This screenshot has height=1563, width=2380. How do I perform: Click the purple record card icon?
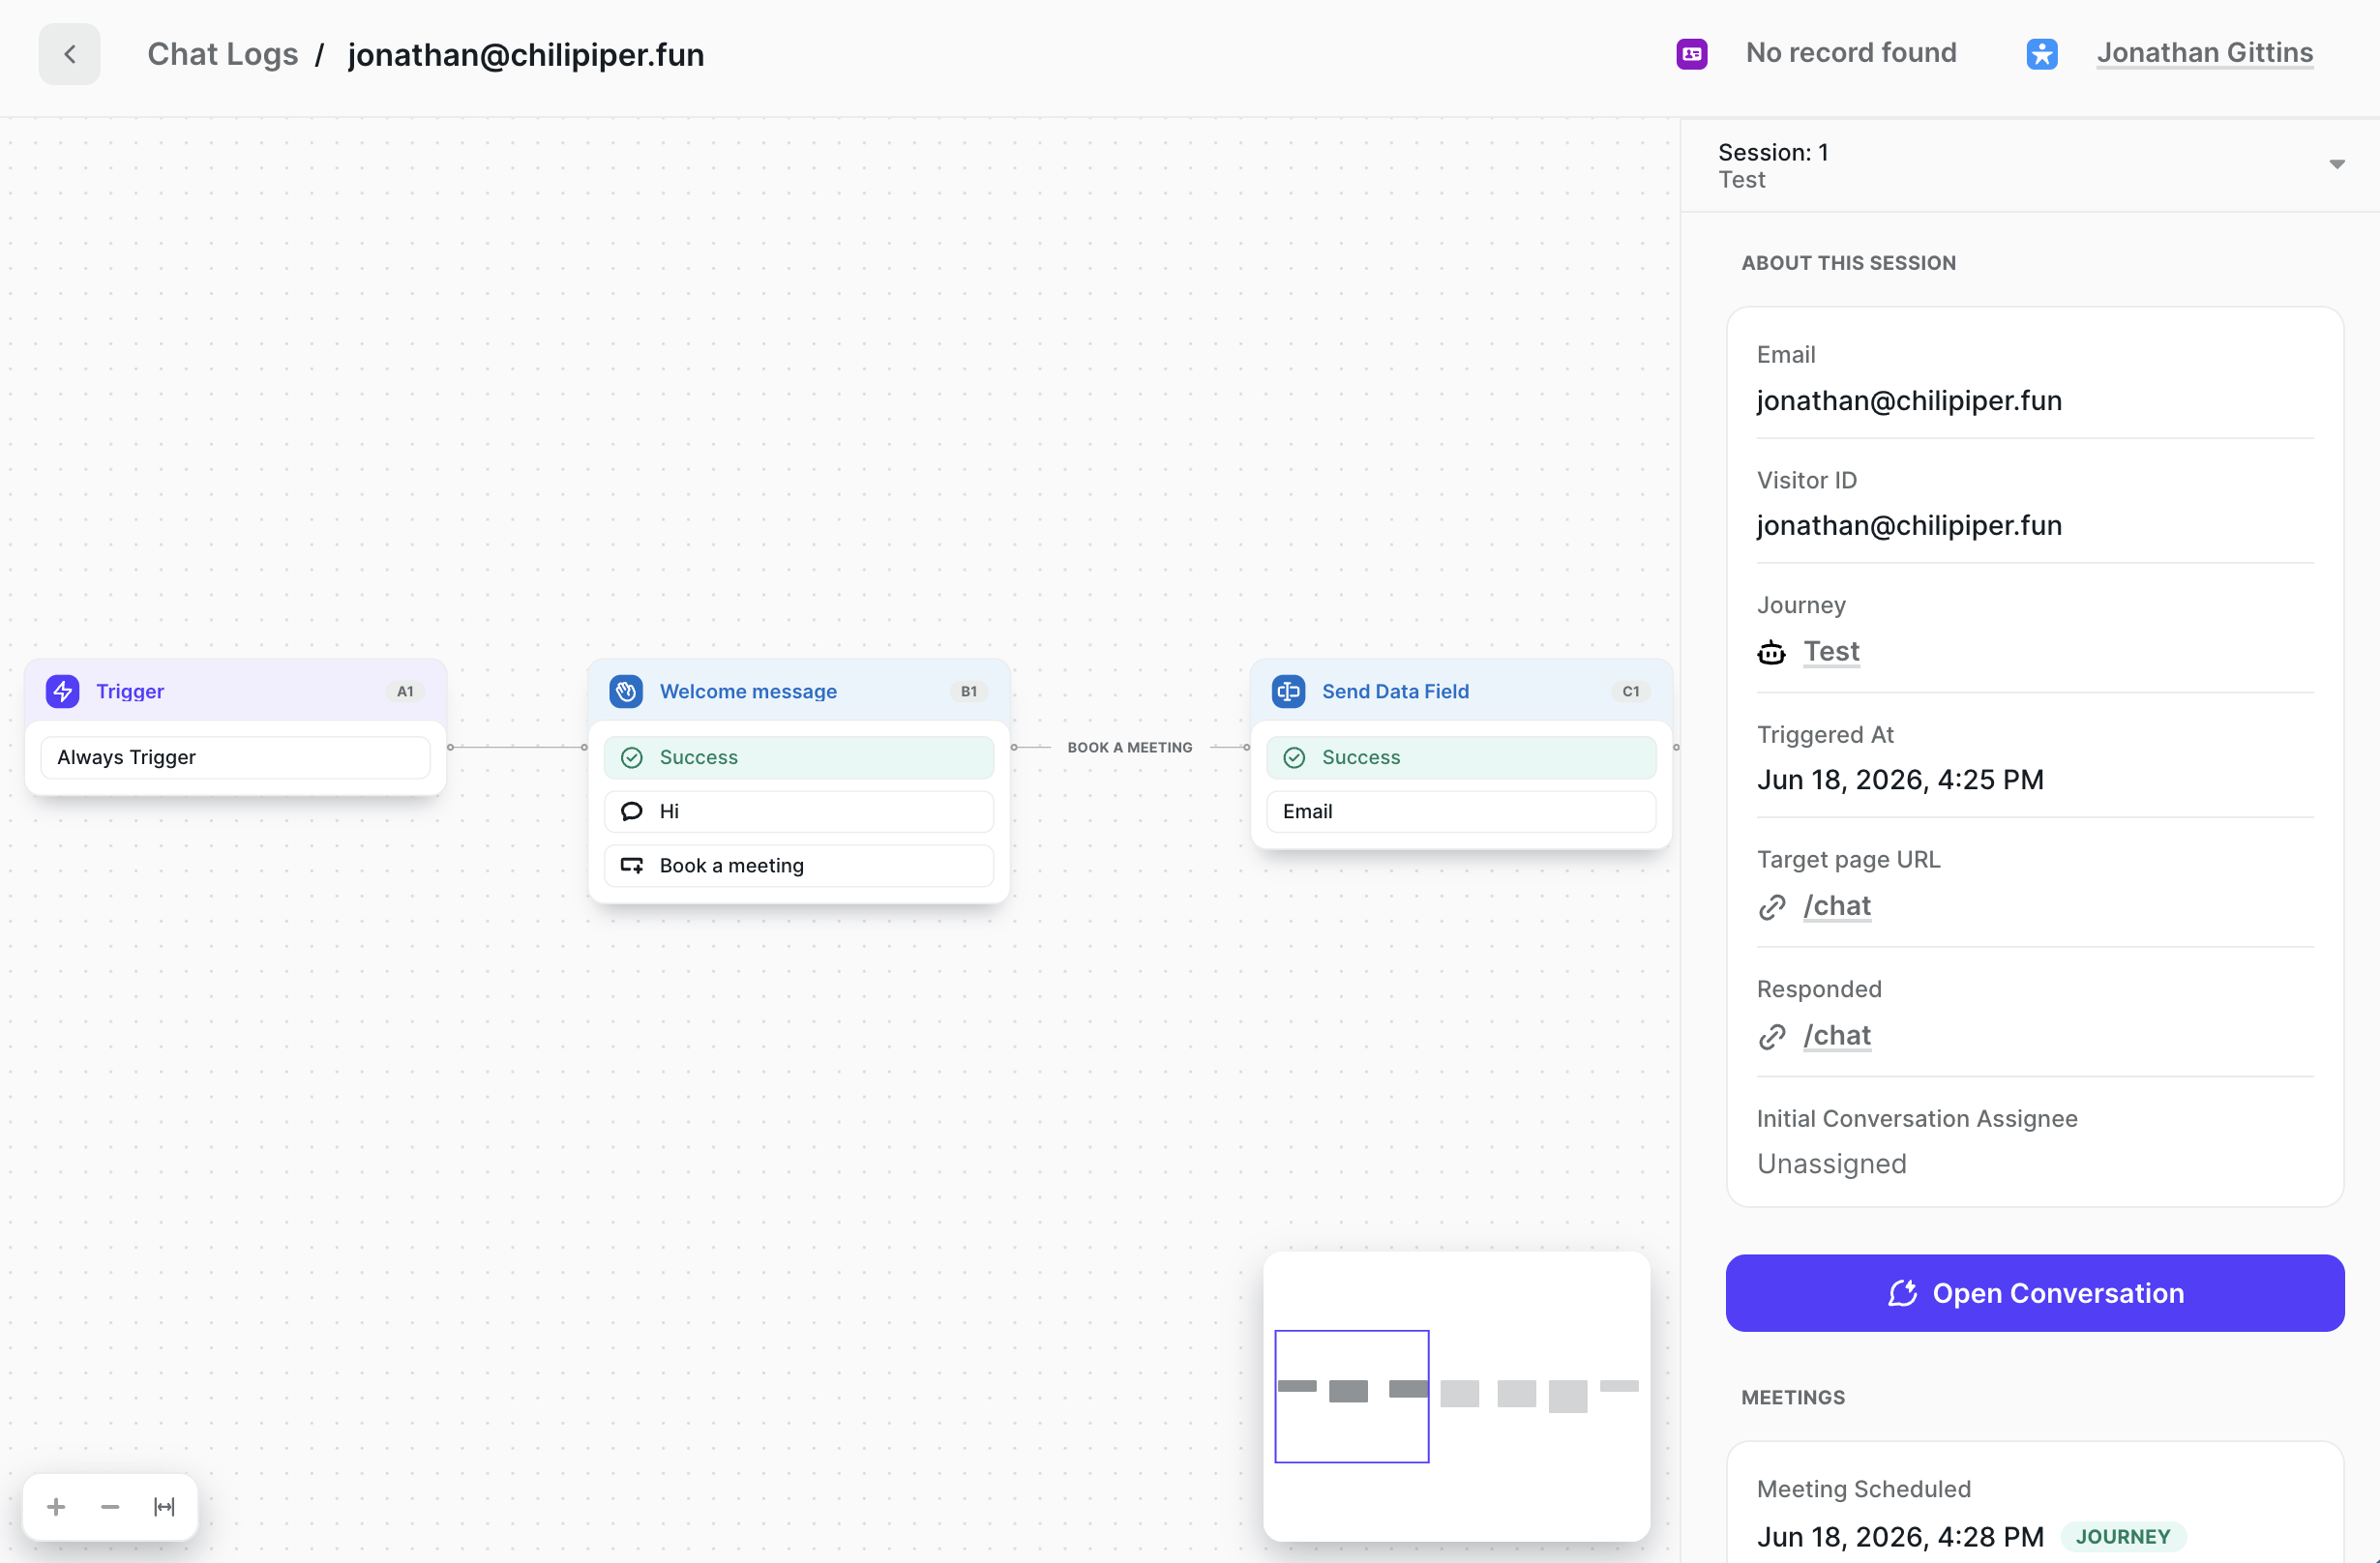coord(1692,53)
